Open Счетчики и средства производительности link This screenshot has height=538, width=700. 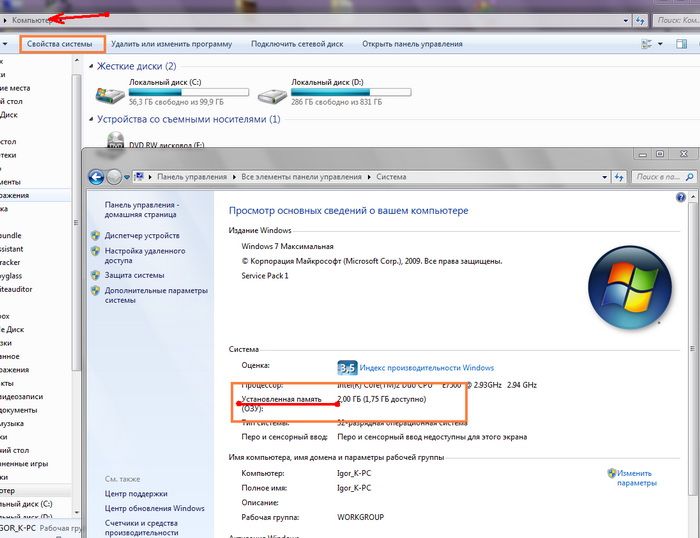[142, 528]
